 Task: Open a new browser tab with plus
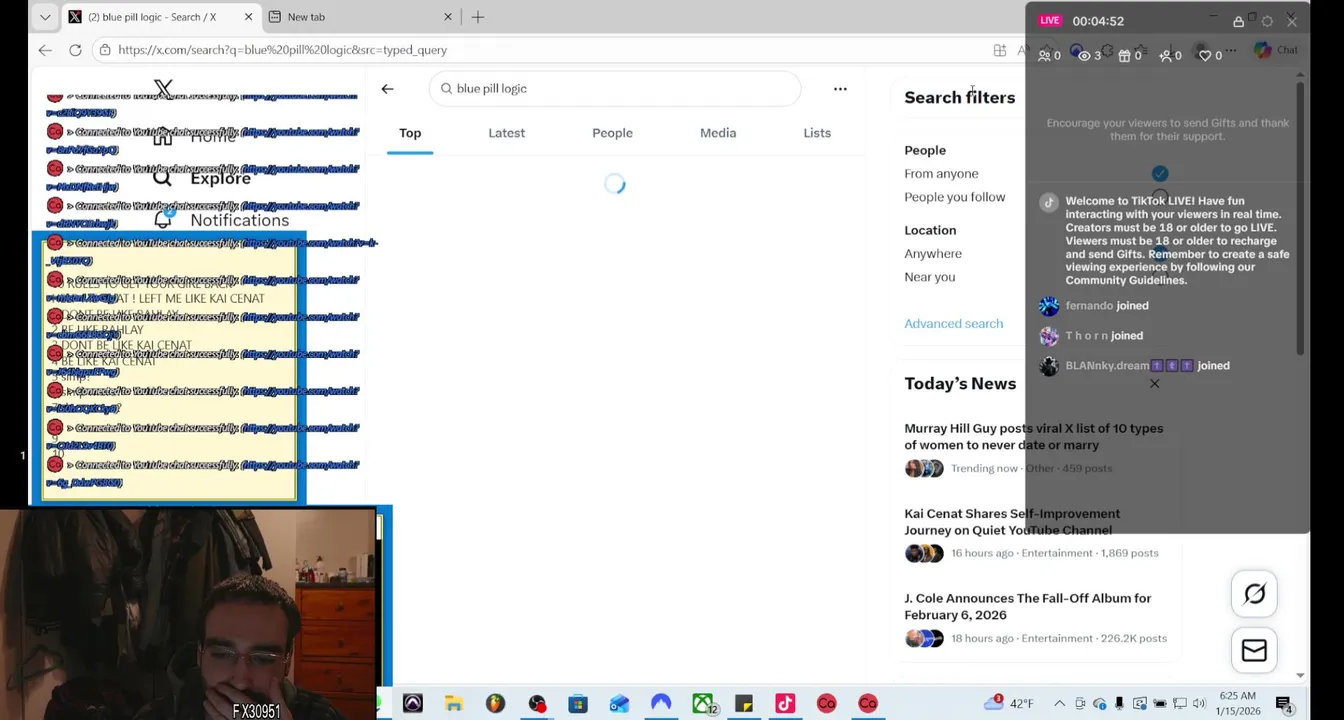[x=478, y=17]
